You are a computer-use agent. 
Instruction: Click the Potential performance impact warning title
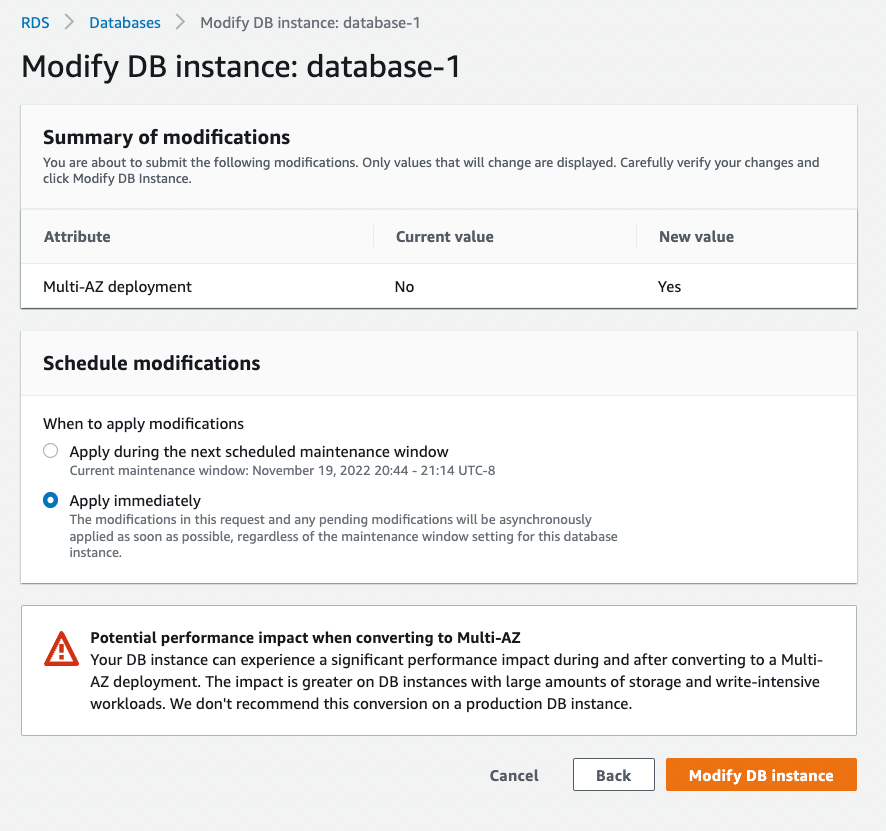[305, 638]
